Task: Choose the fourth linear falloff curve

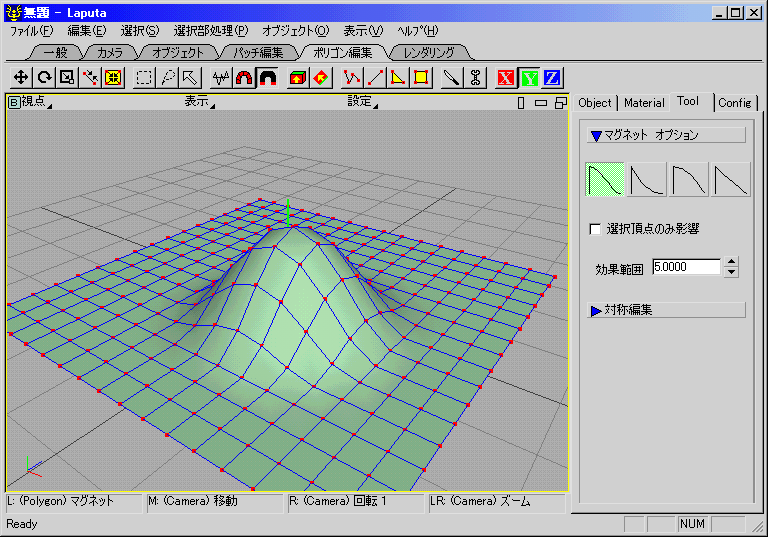Action: [731, 179]
